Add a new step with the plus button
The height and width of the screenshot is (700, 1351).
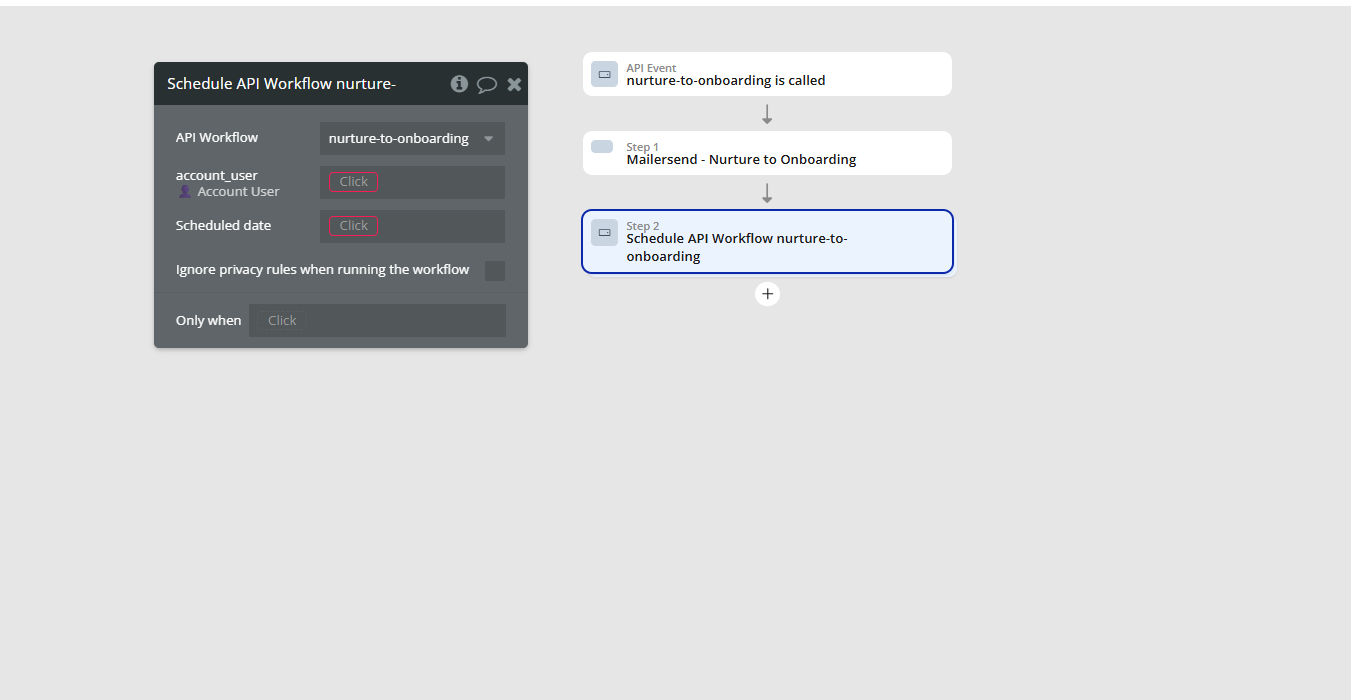[767, 294]
